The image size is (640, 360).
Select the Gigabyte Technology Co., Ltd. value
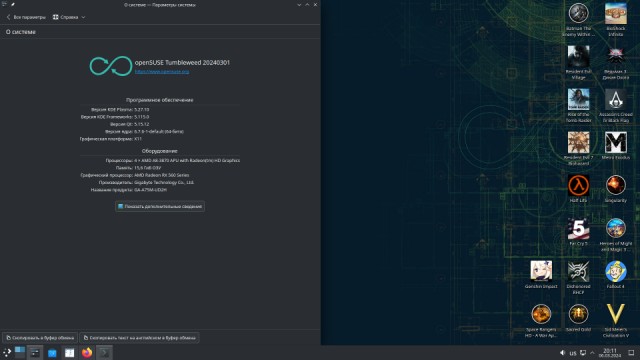coord(164,182)
